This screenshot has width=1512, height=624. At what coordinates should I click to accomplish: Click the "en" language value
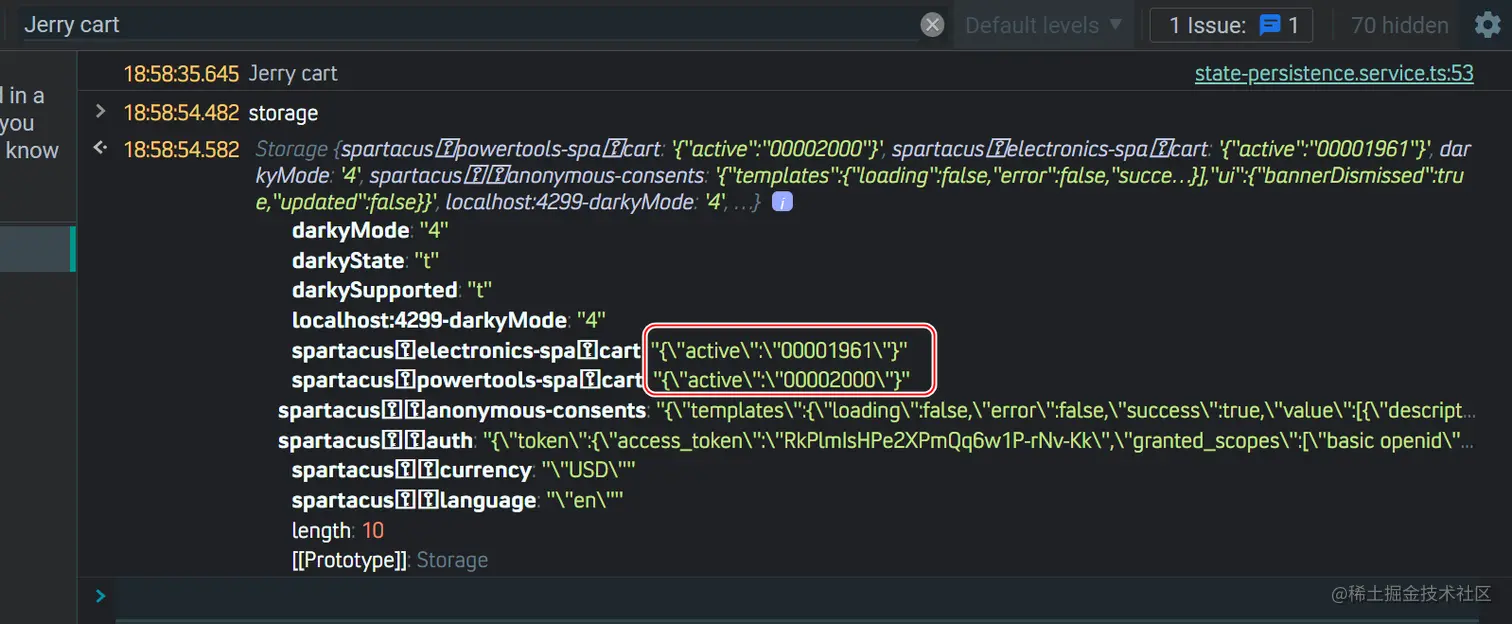(x=585, y=500)
